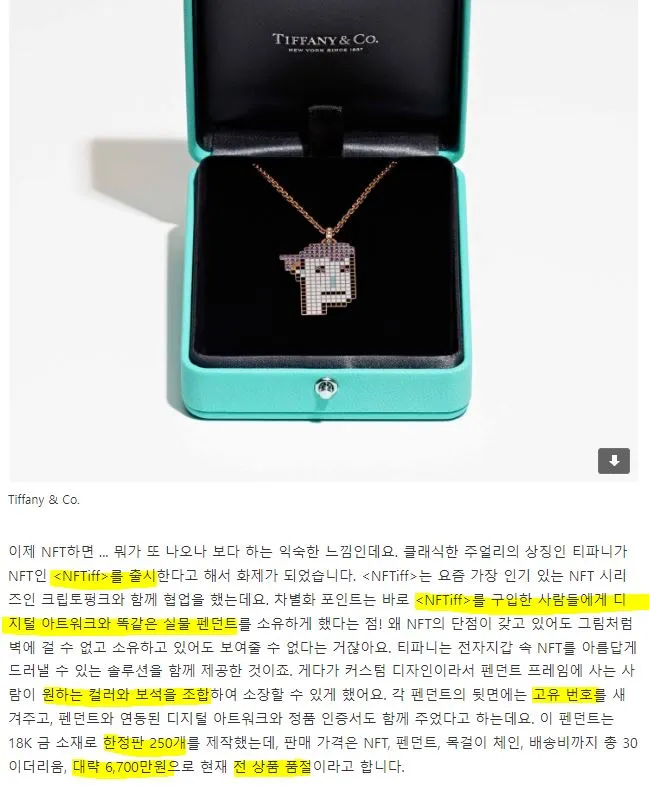Click the download arrow icon on the photo
The height and width of the screenshot is (787, 649).
click(613, 460)
